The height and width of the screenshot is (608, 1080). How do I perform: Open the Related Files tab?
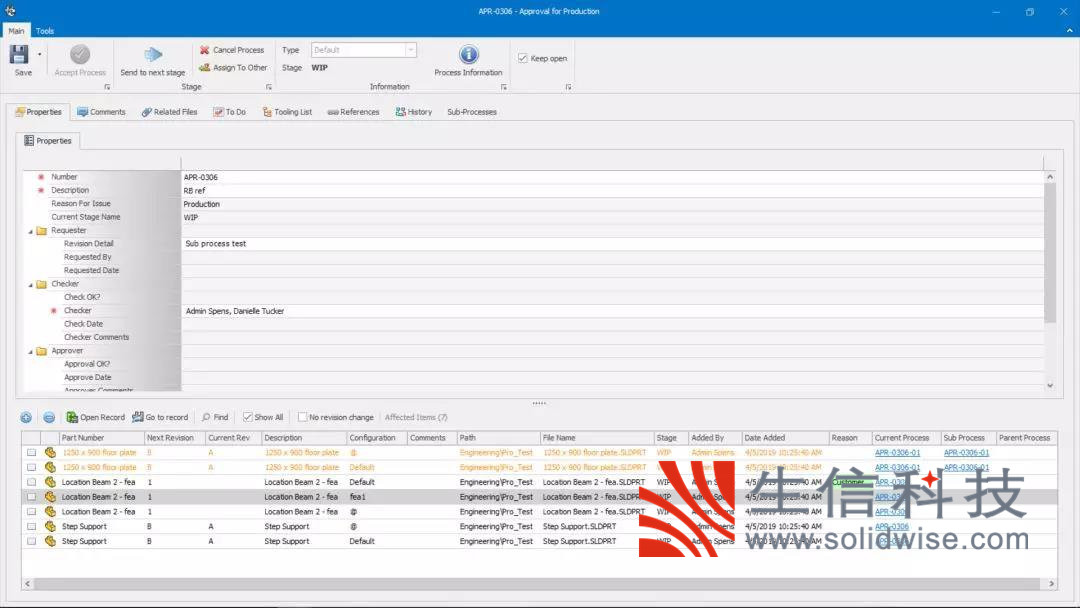click(169, 112)
